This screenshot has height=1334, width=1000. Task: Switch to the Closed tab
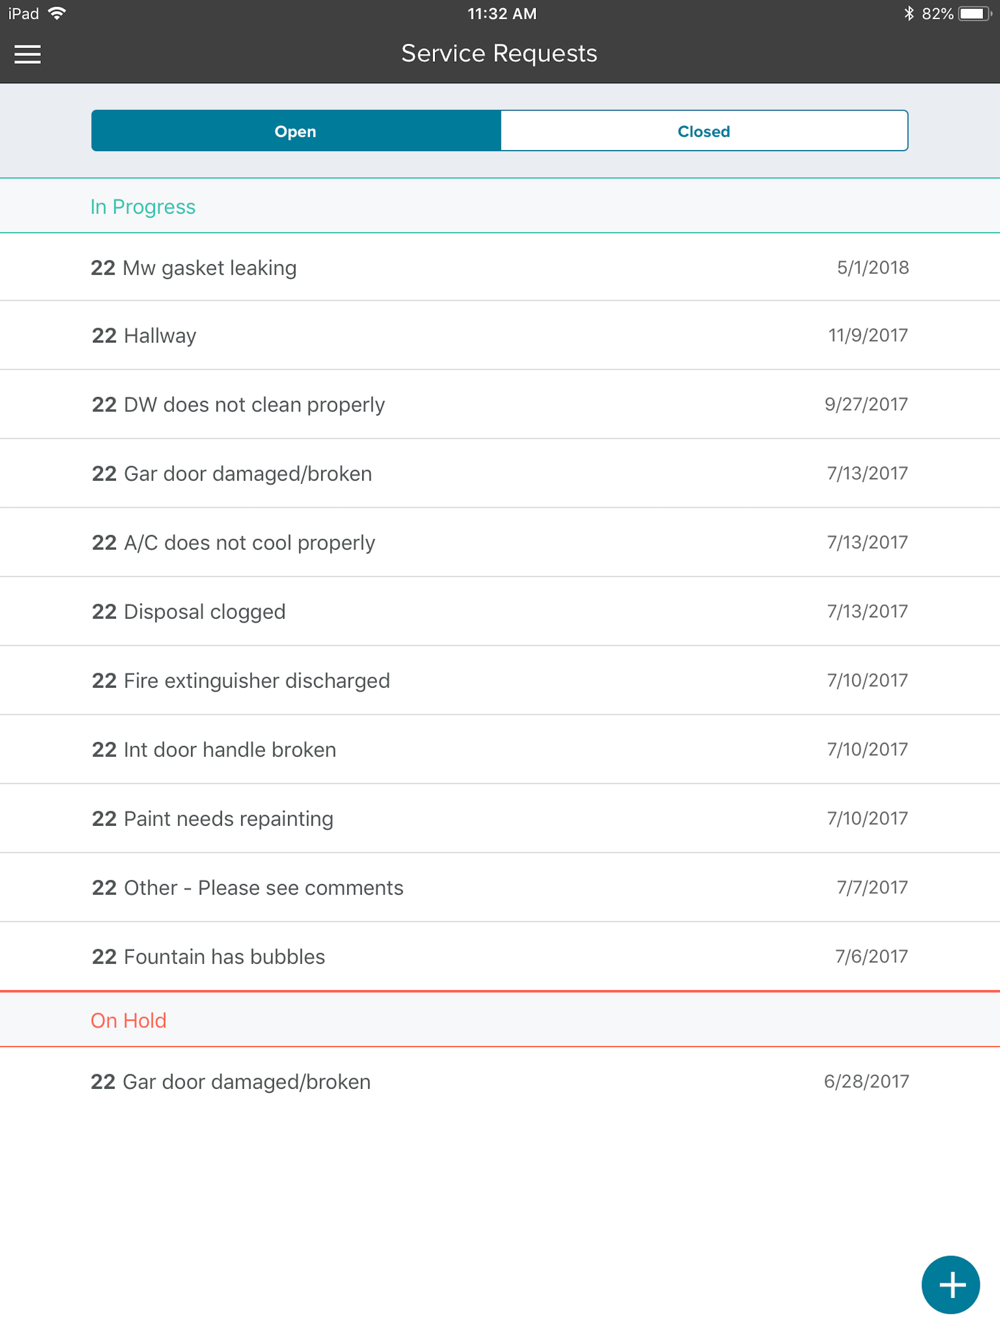tap(704, 131)
